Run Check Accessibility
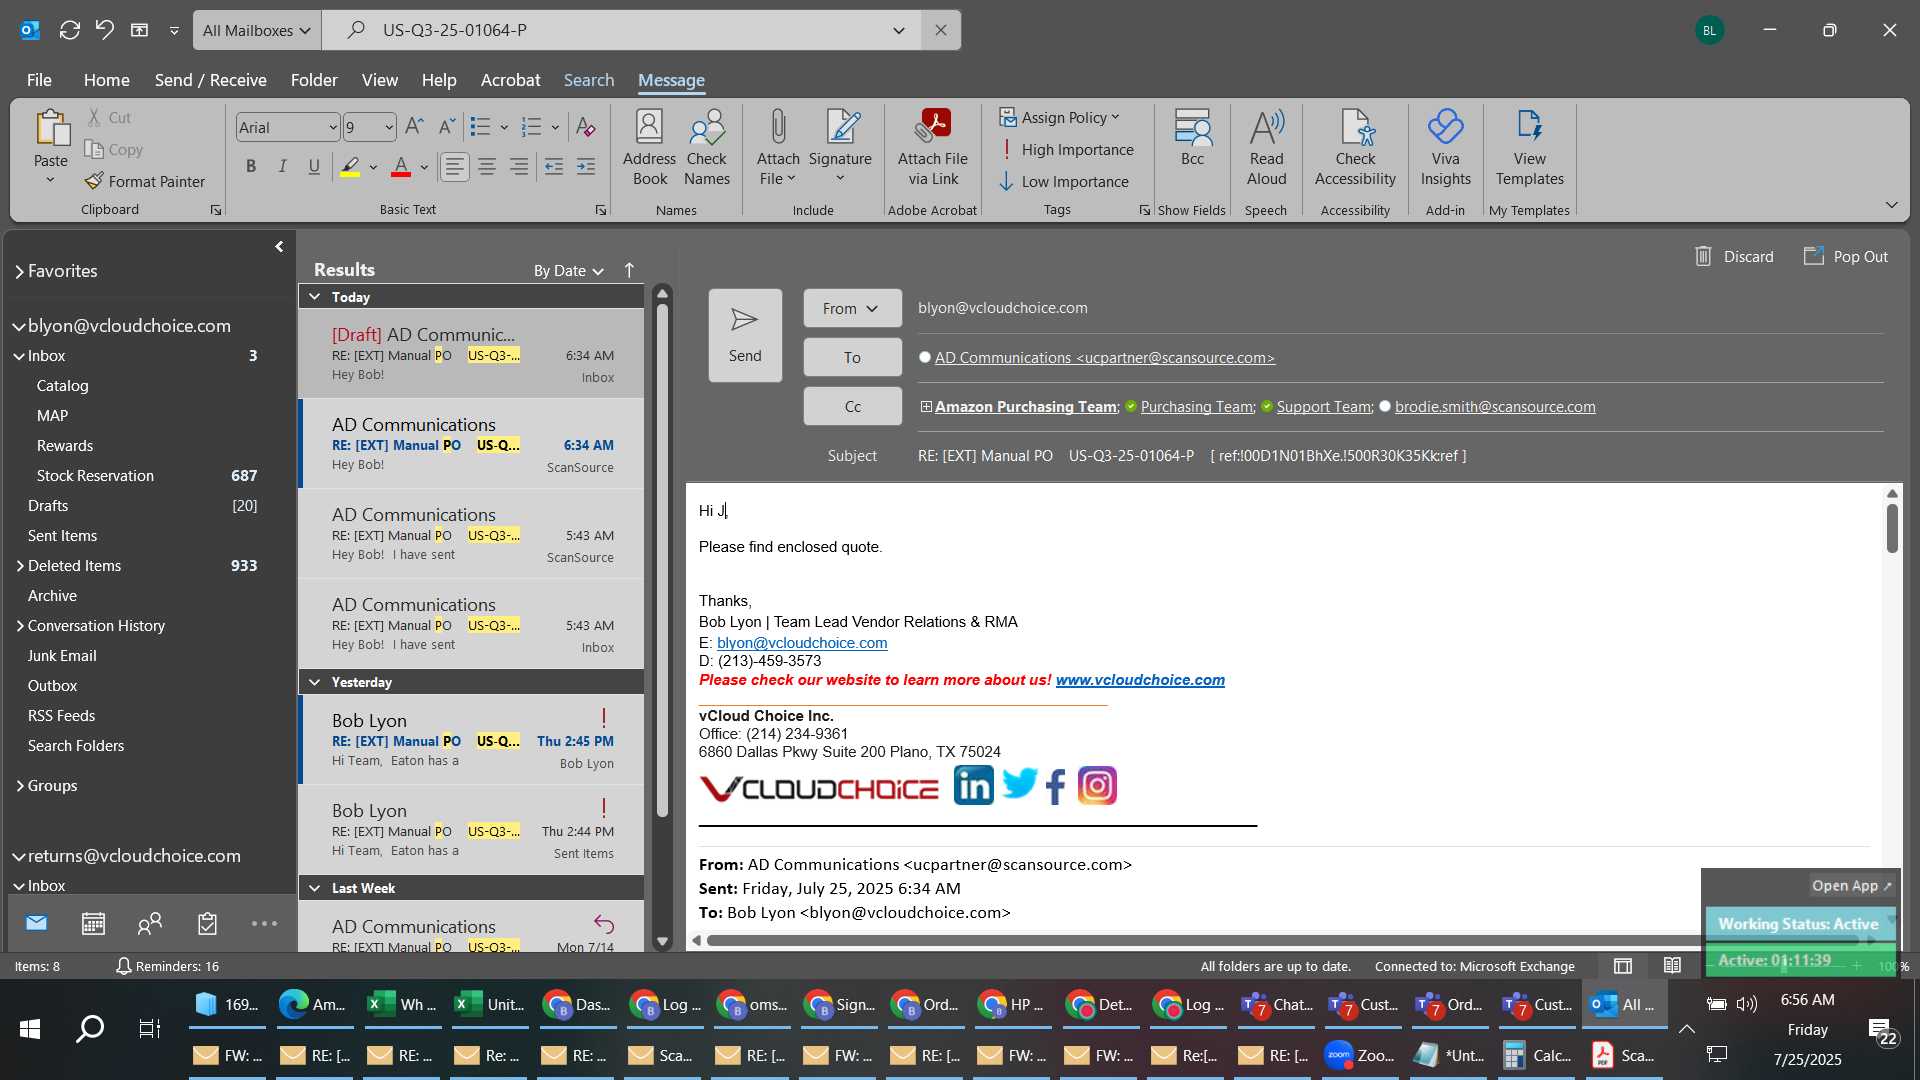Viewport: 1920px width, 1080px height. [x=1355, y=148]
